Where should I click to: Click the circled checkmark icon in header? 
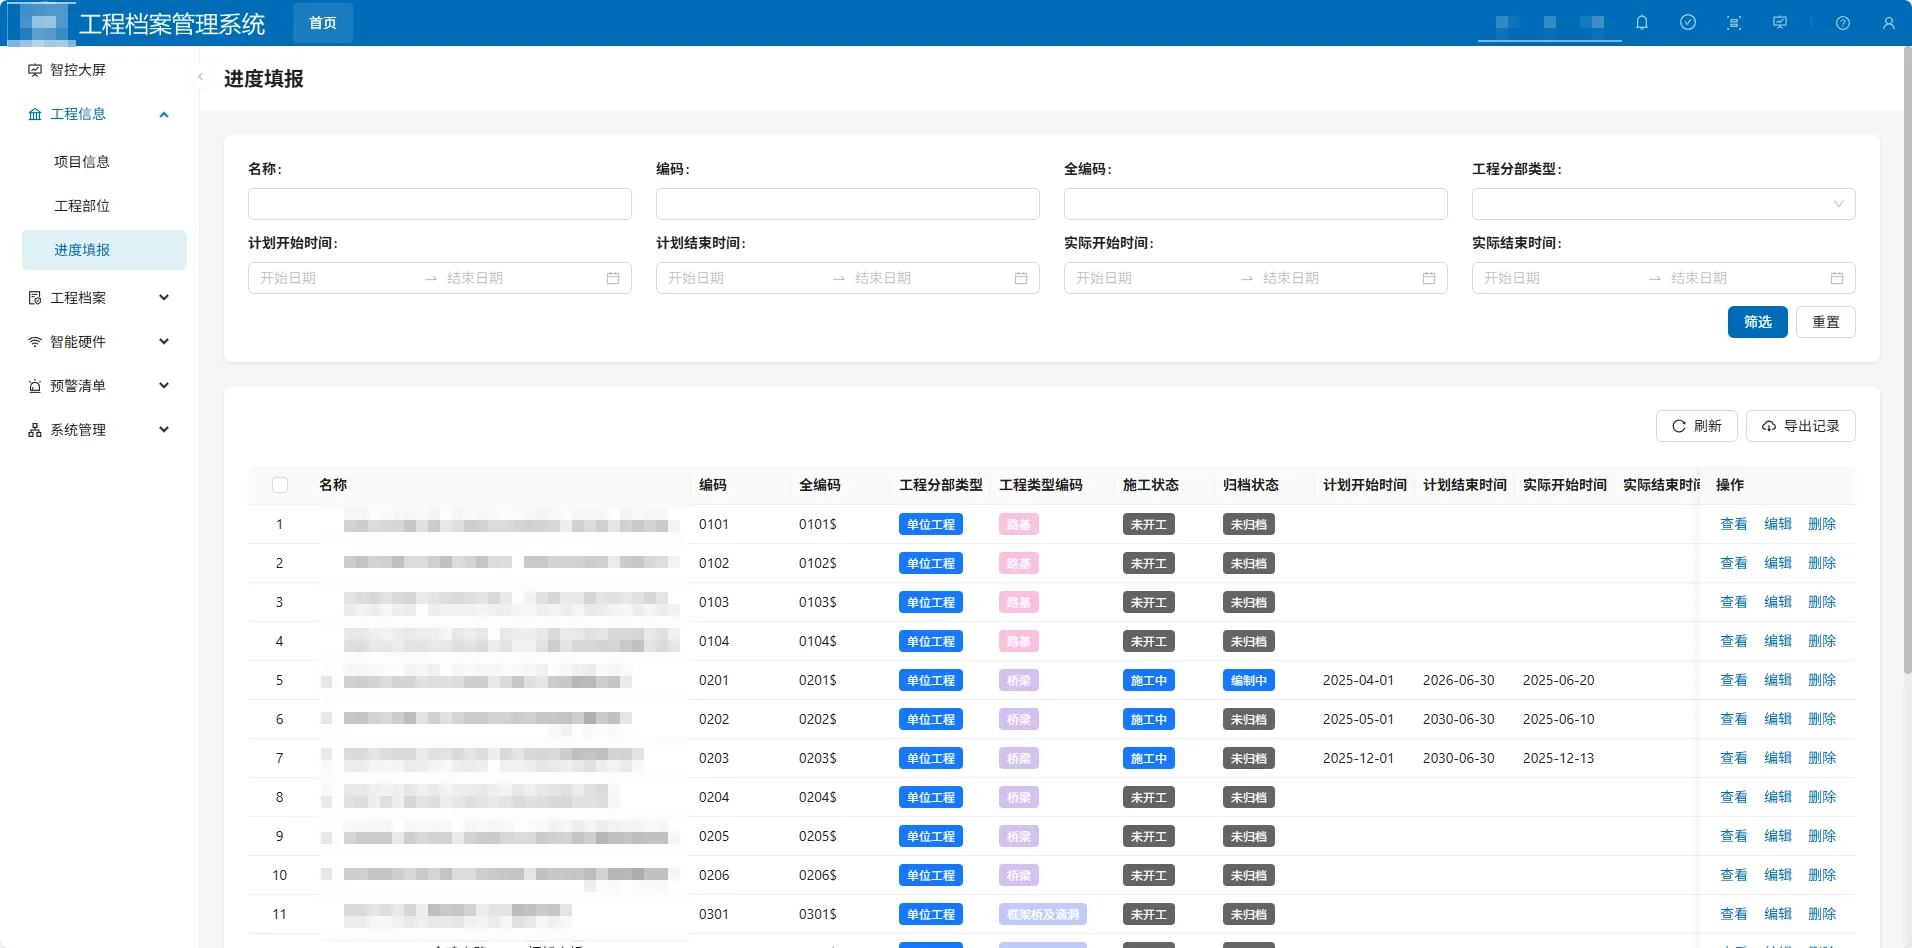(x=1688, y=23)
